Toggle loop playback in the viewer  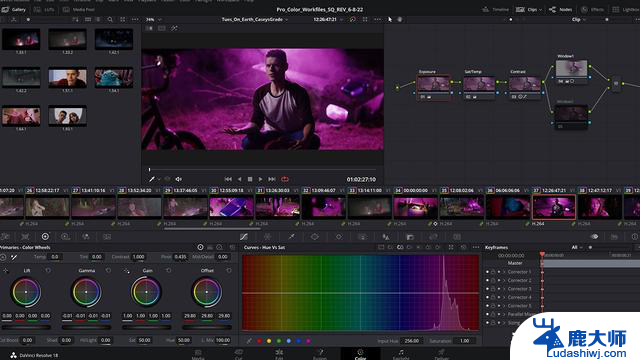pos(285,179)
